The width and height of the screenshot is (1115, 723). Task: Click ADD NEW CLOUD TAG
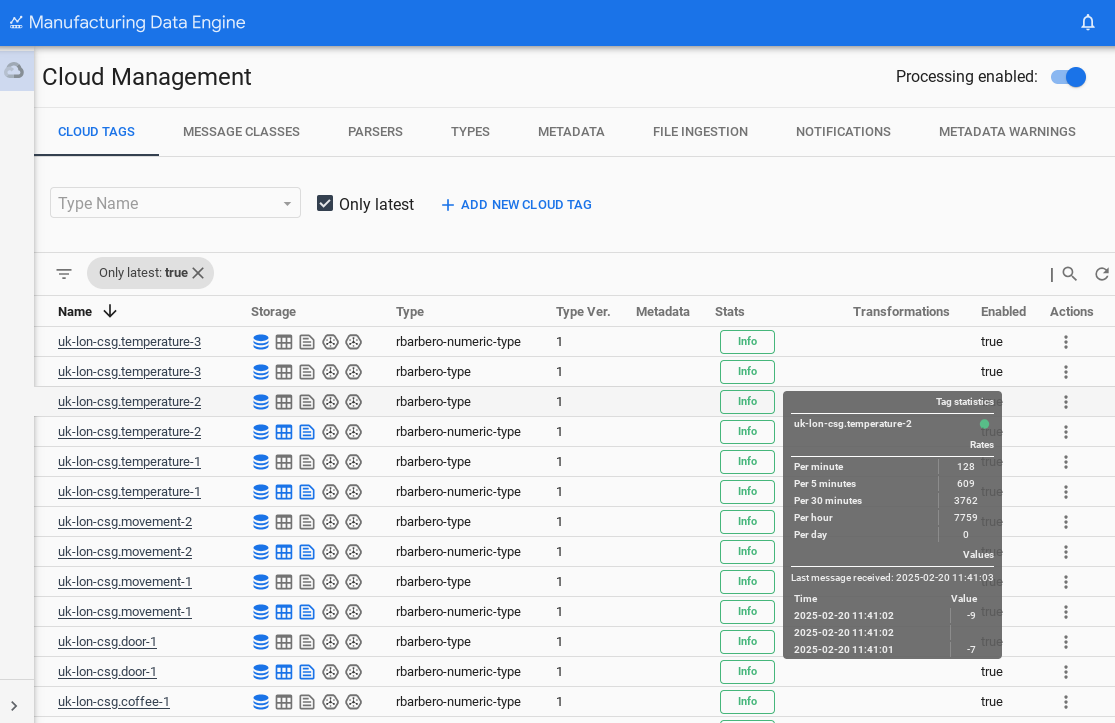click(x=516, y=204)
